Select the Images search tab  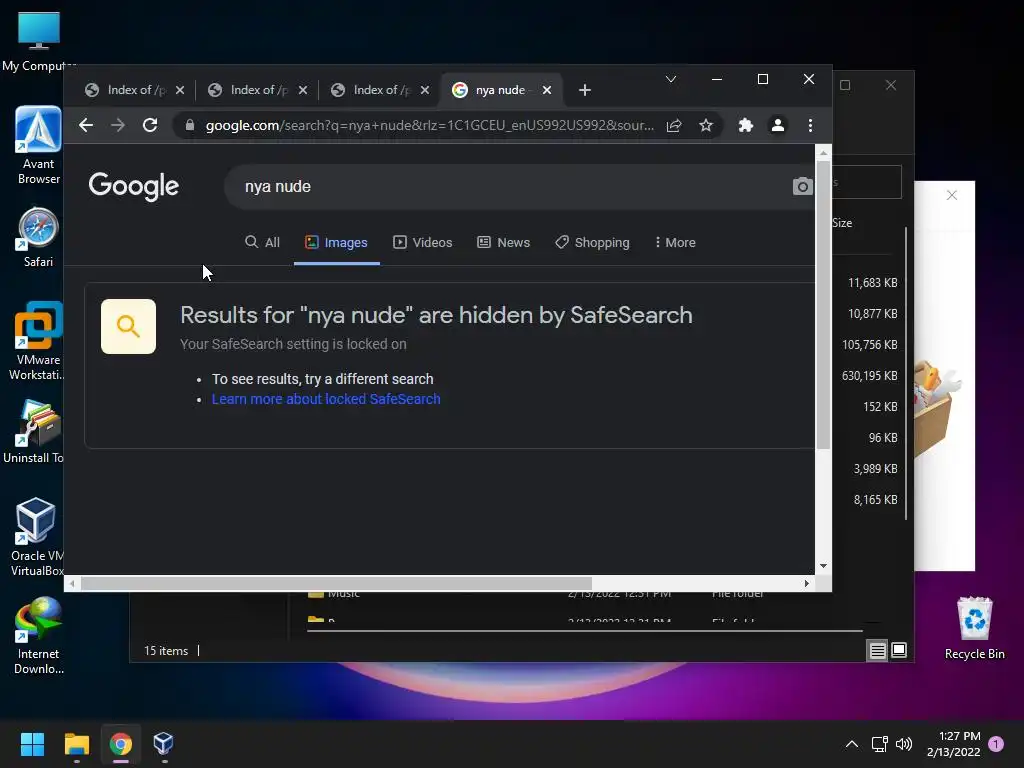(x=336, y=242)
